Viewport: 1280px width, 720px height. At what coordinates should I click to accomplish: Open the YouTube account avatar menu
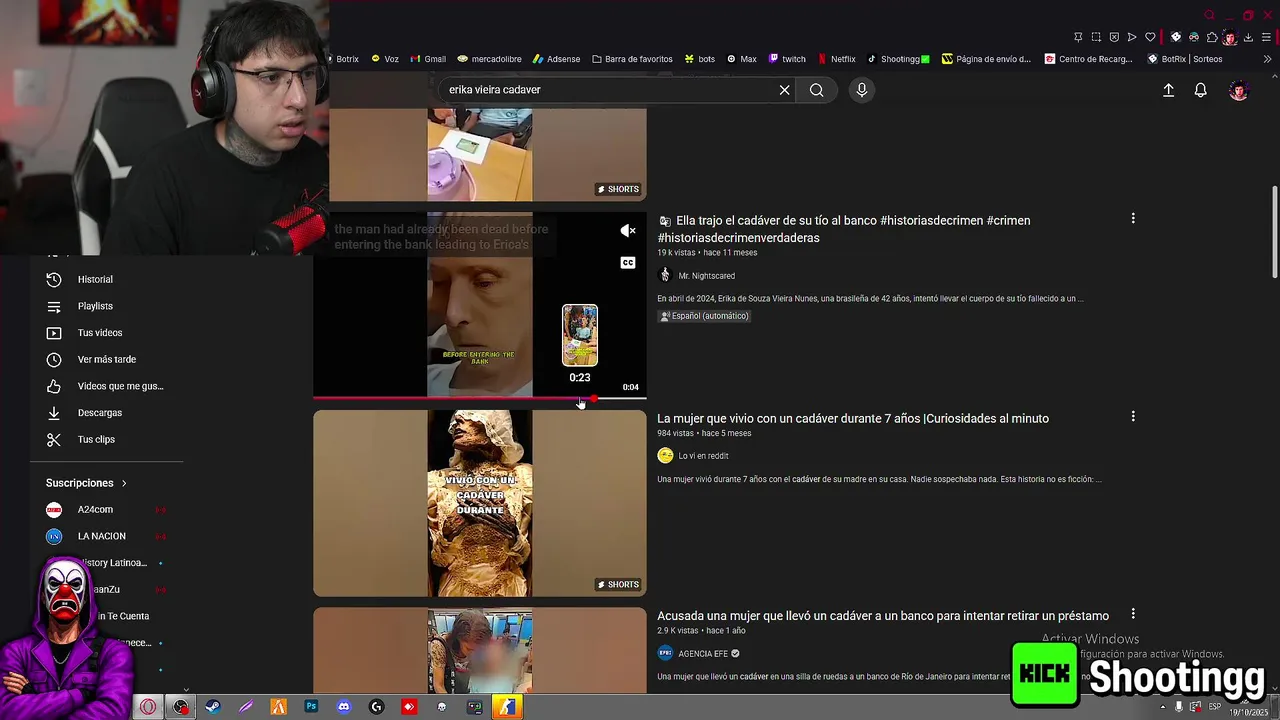1239,90
